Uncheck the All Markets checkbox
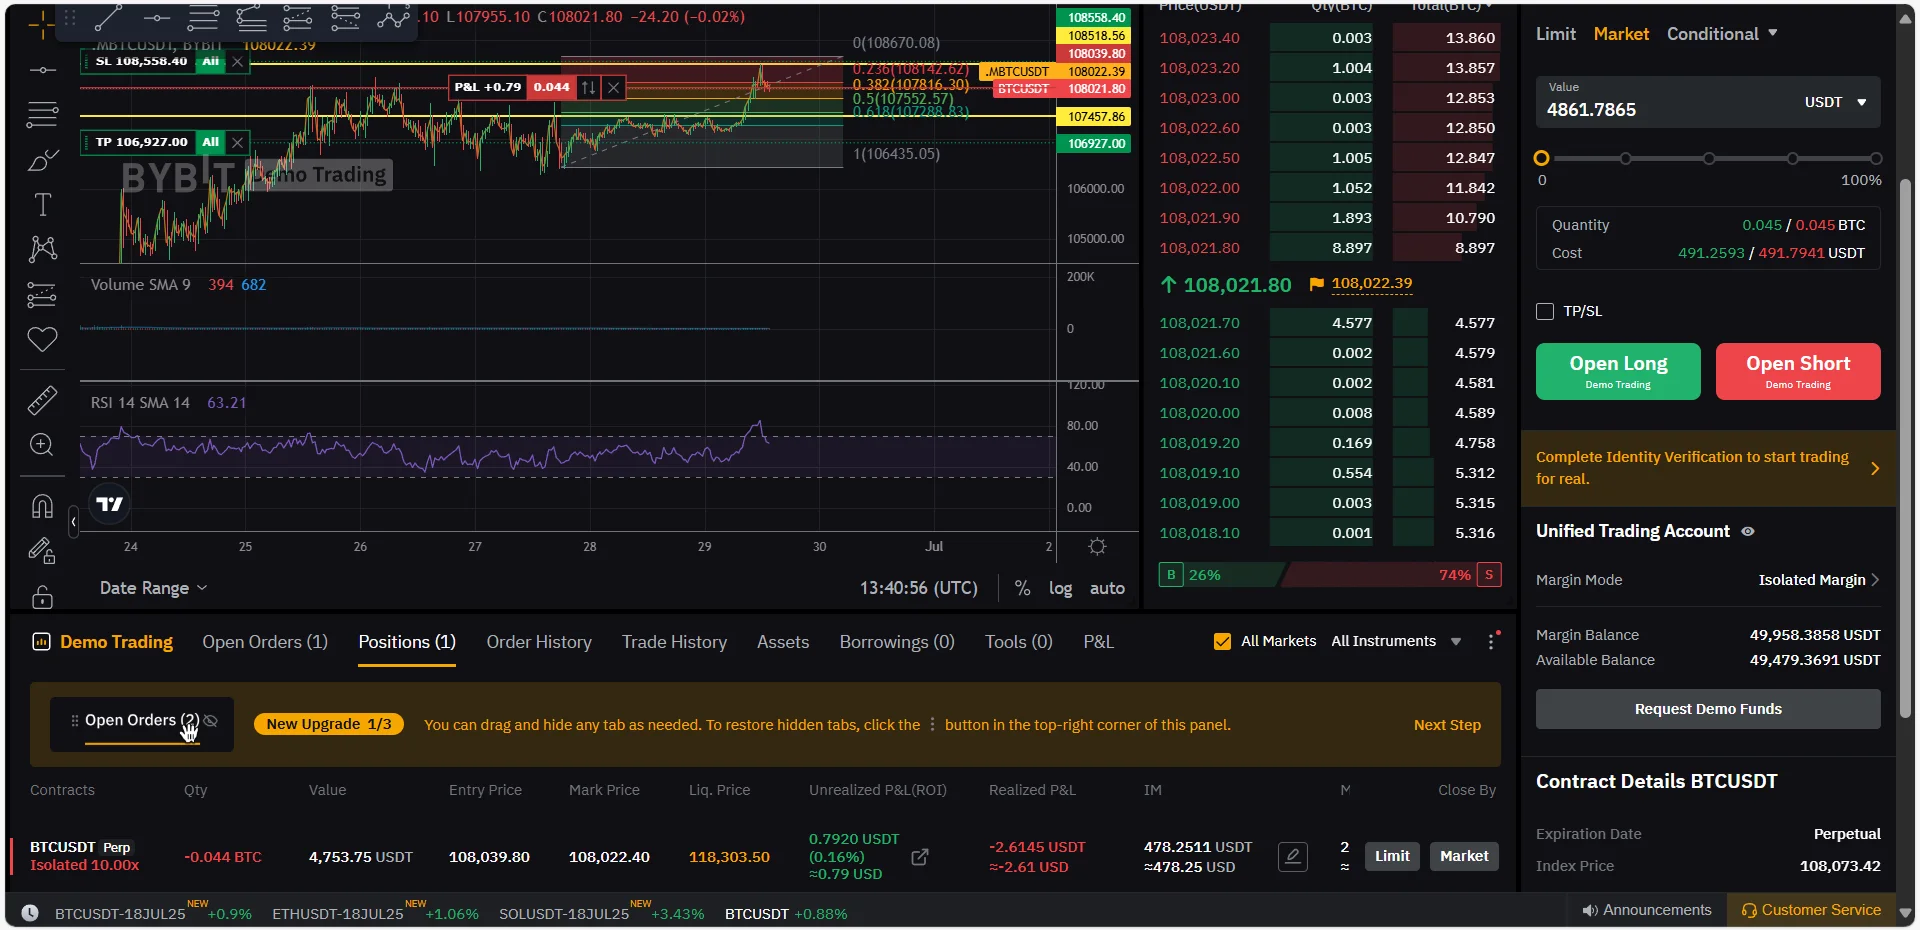1920x930 pixels. coord(1222,641)
